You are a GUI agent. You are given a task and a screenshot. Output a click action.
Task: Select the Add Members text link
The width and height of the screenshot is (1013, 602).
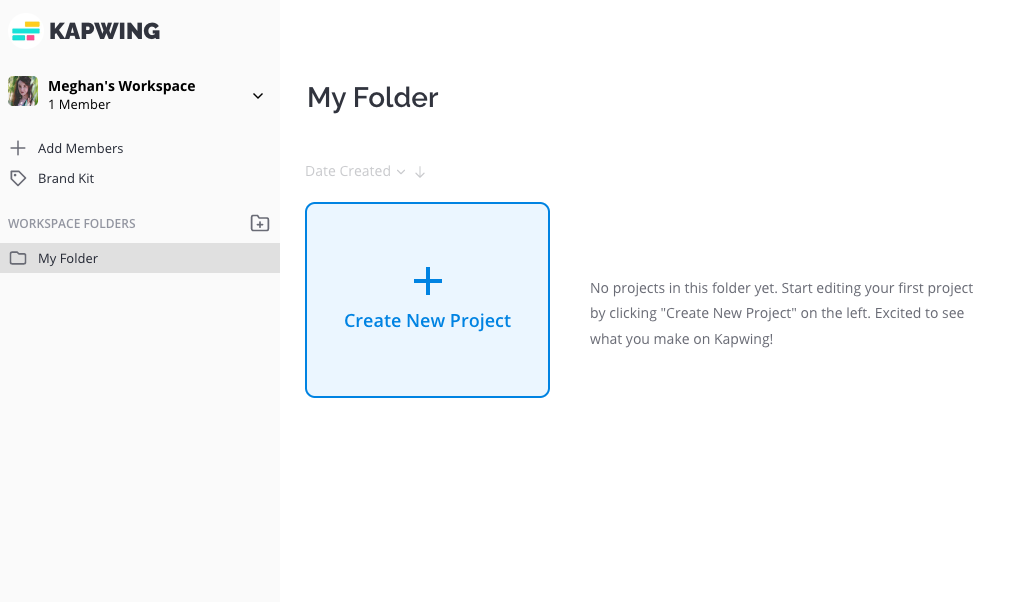tap(80, 148)
